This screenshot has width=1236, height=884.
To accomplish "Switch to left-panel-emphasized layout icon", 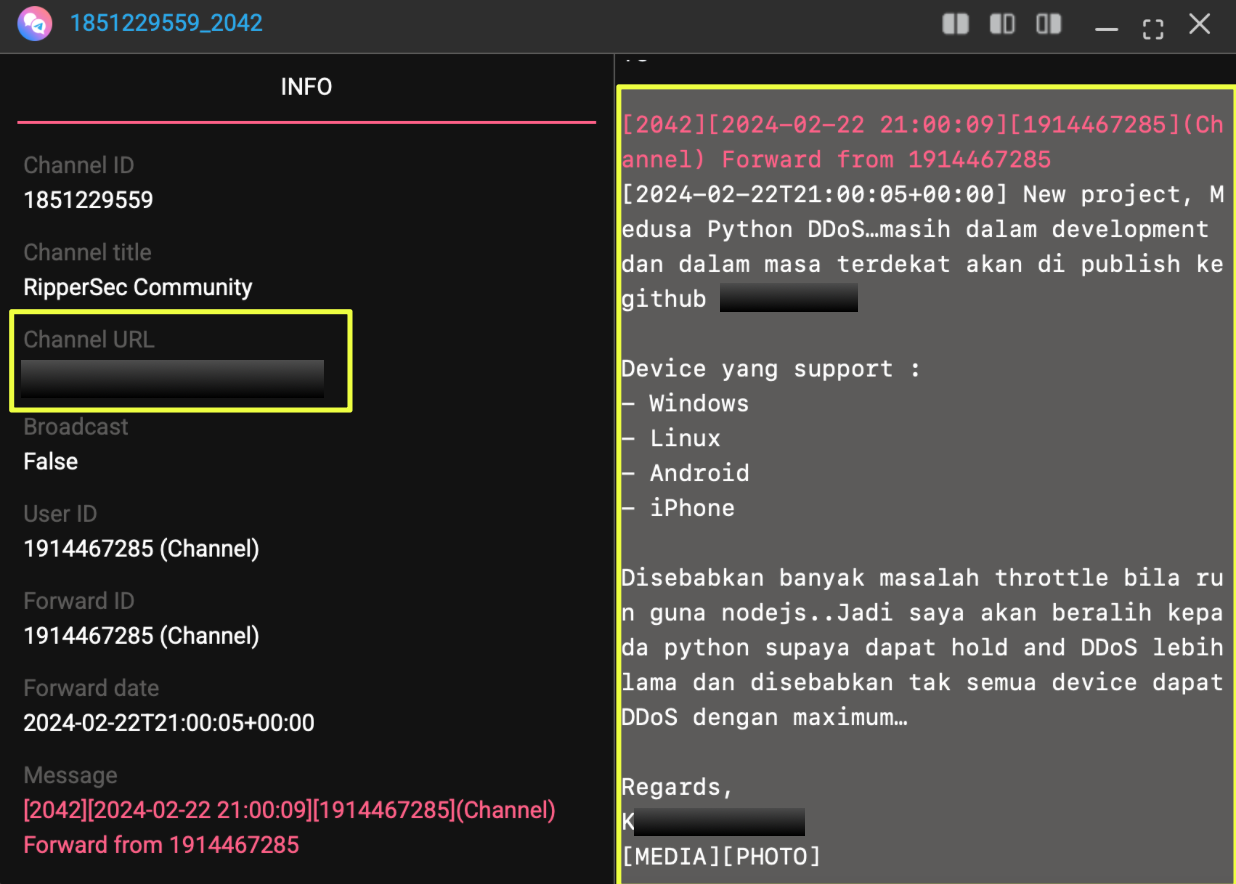I will [x=1002, y=24].
